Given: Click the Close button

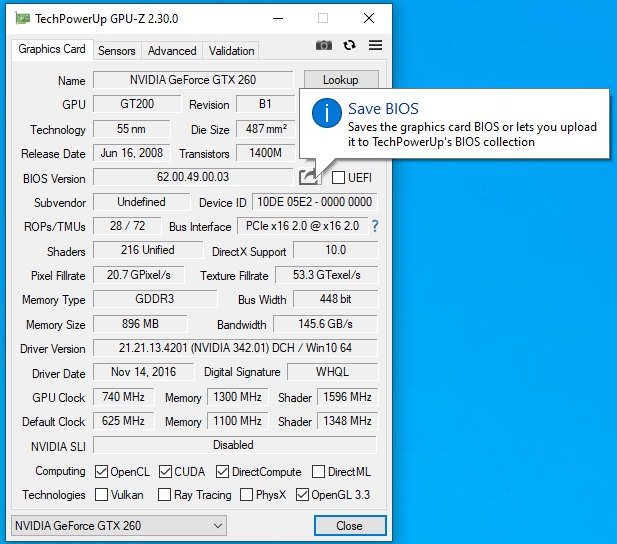Looking at the screenshot, I should click(x=350, y=525).
